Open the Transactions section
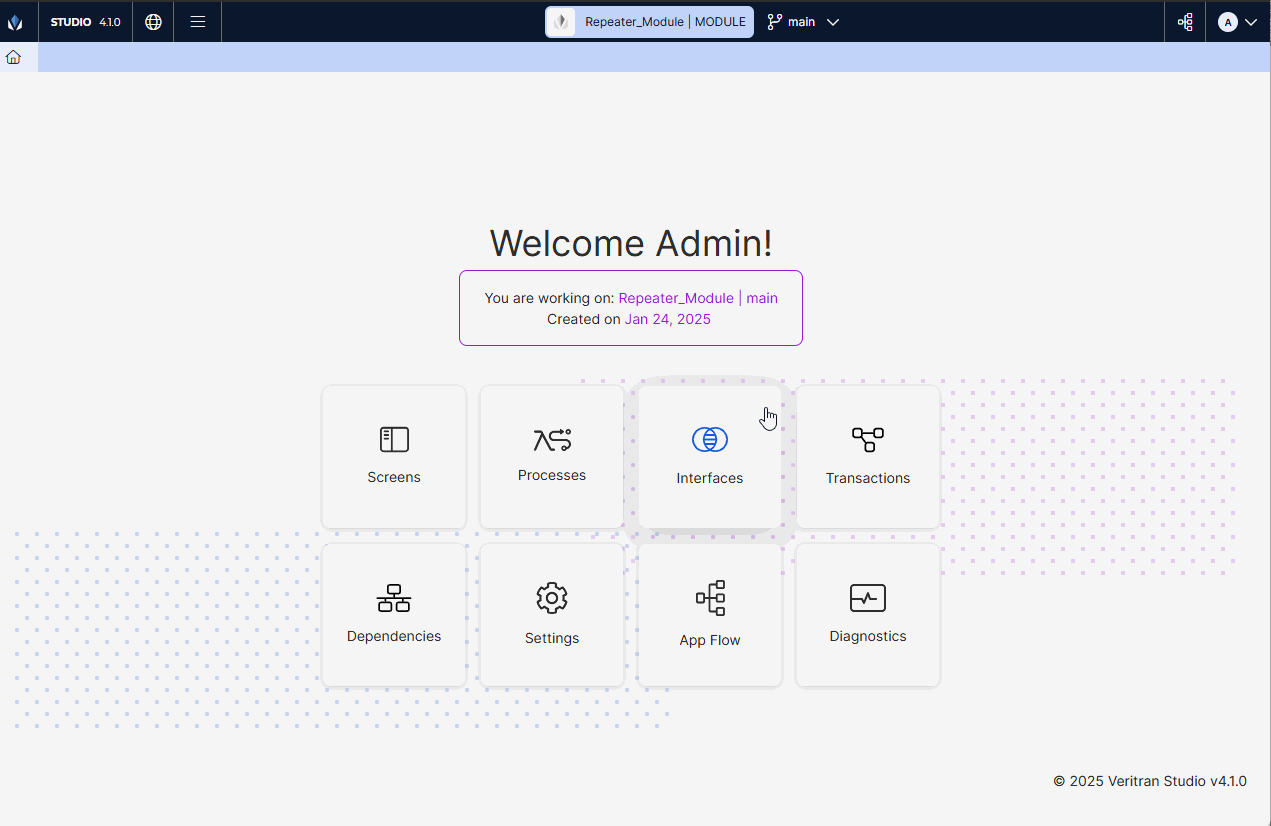 (867, 457)
